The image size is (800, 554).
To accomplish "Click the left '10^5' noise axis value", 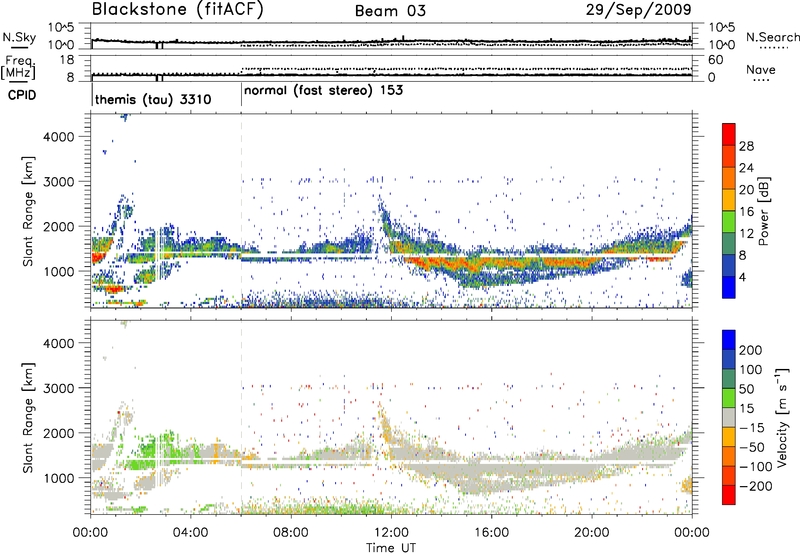I will 61,28.
